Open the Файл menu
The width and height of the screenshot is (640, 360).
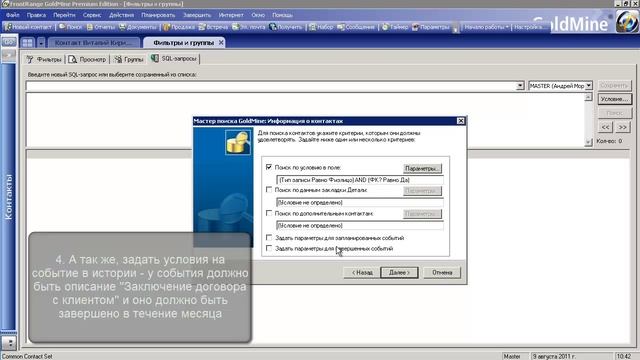tap(13, 15)
